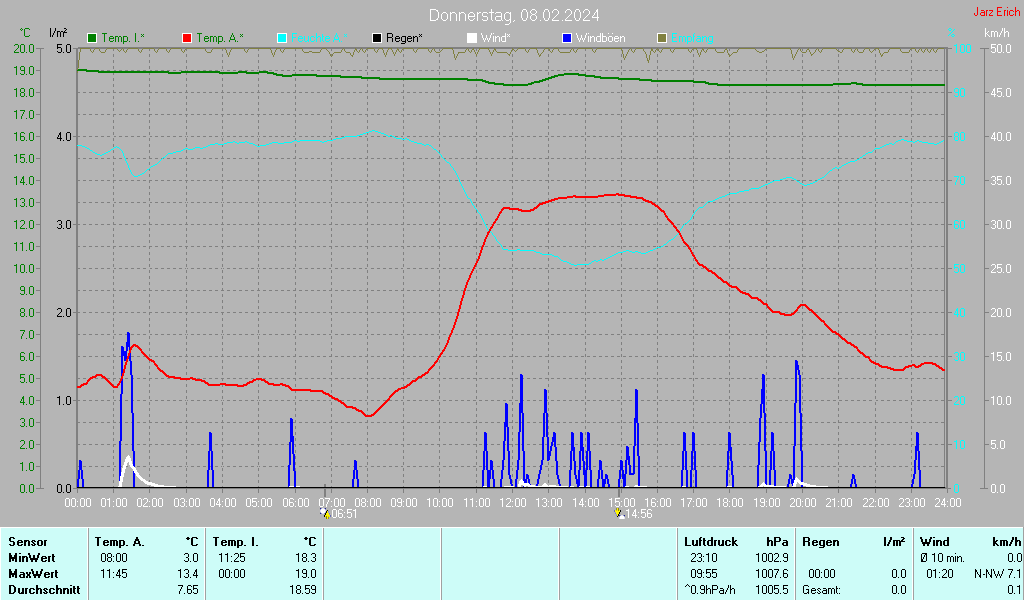Click the 'MinWert' row label
Viewport: 1024px width, 600px height.
31,558
